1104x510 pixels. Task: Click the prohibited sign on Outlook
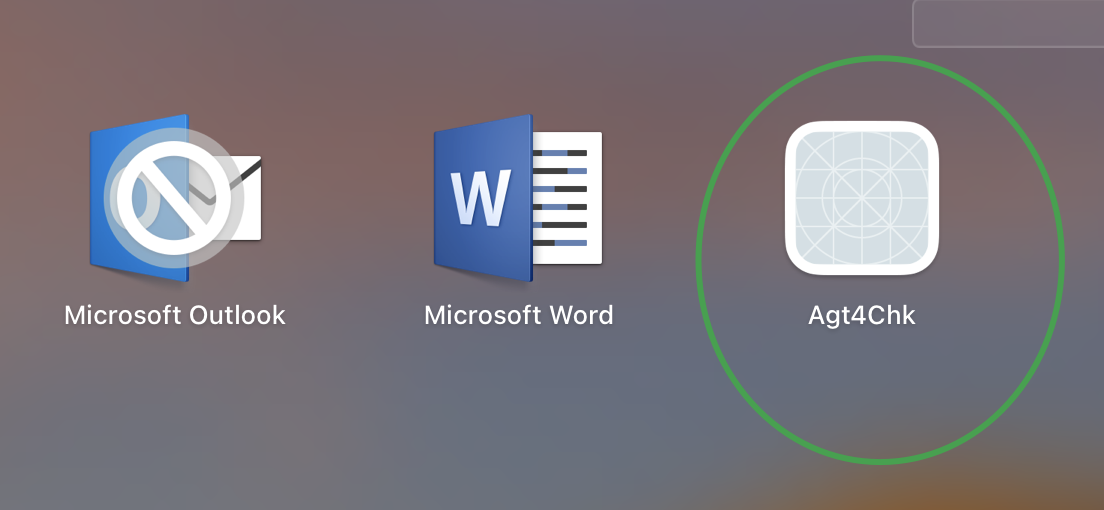tap(174, 192)
